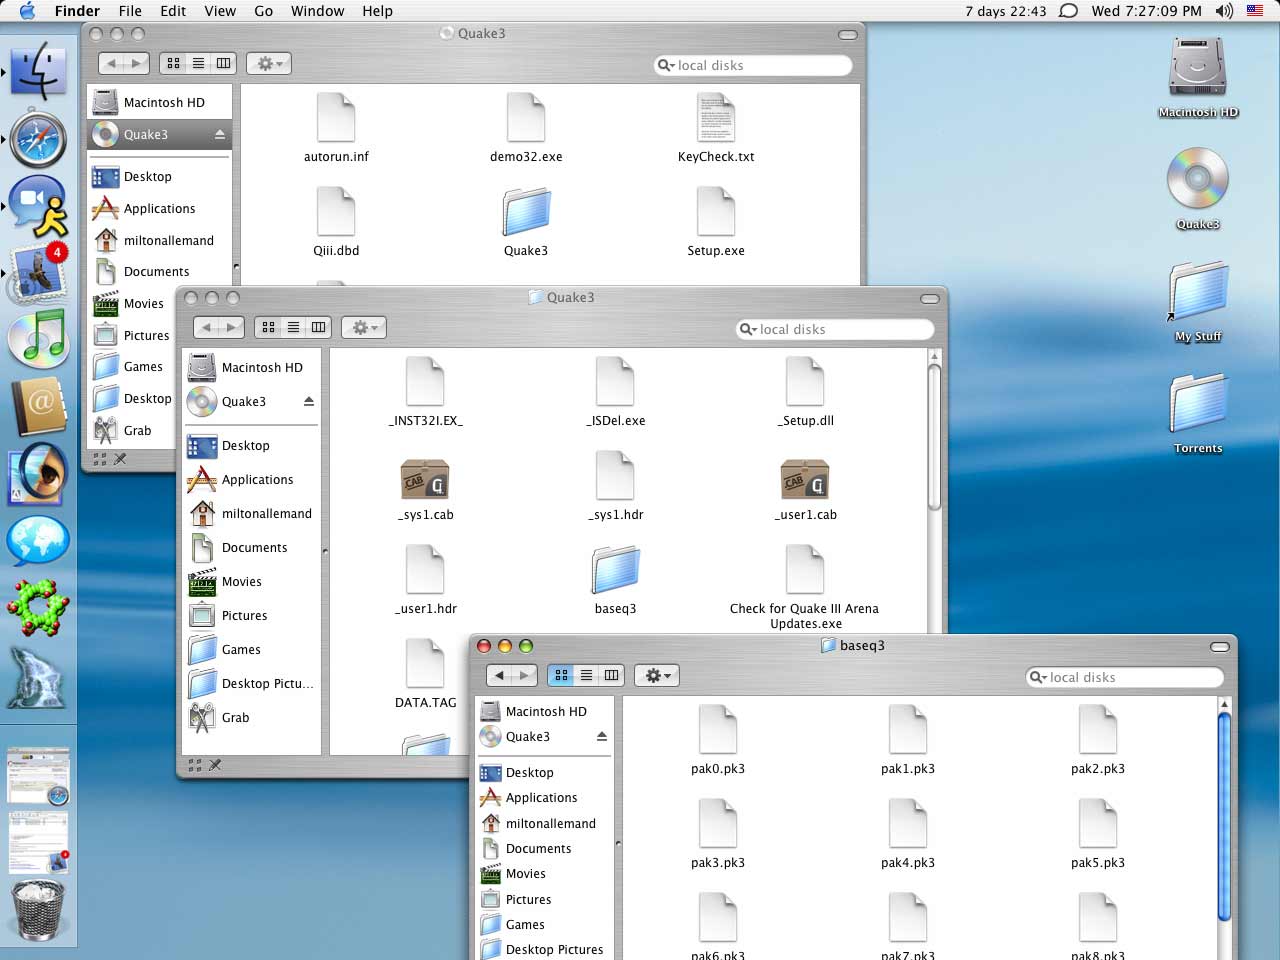Image resolution: width=1280 pixels, height=960 pixels.
Task: Open Applications in baseq3 sidebar
Action: point(541,798)
